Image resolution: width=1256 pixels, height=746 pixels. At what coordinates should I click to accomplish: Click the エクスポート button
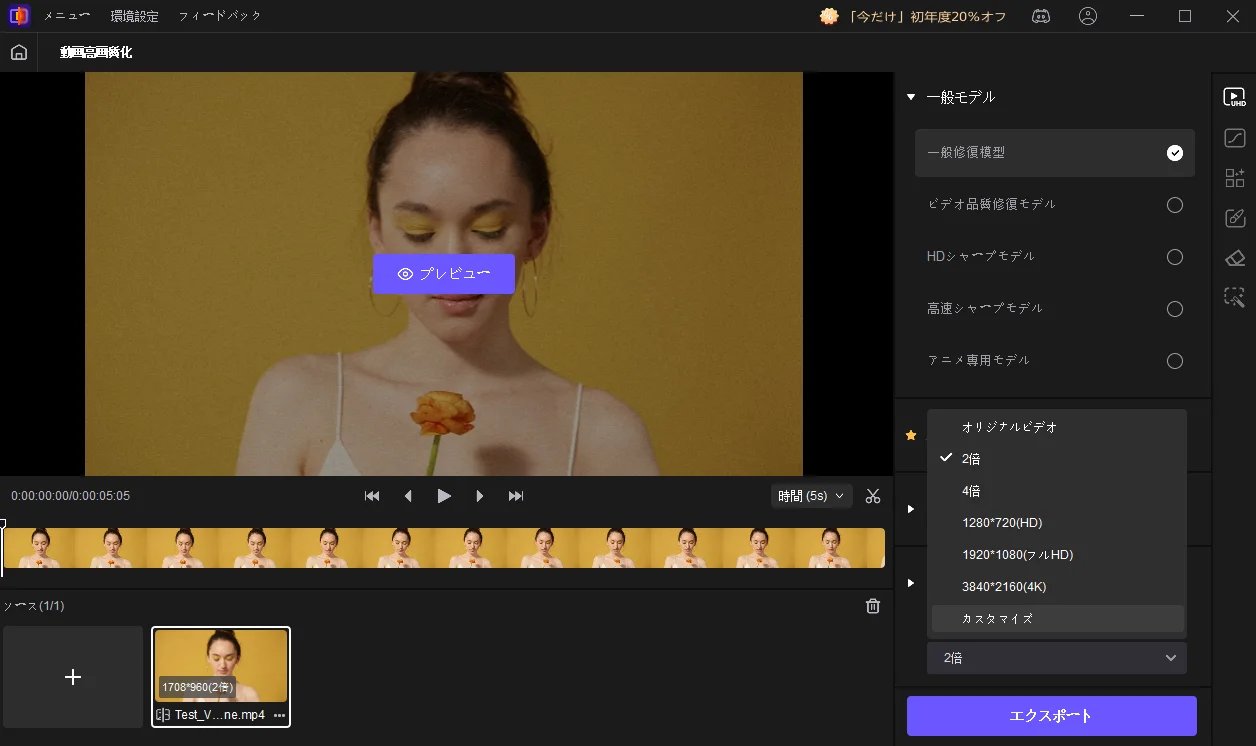(1051, 715)
